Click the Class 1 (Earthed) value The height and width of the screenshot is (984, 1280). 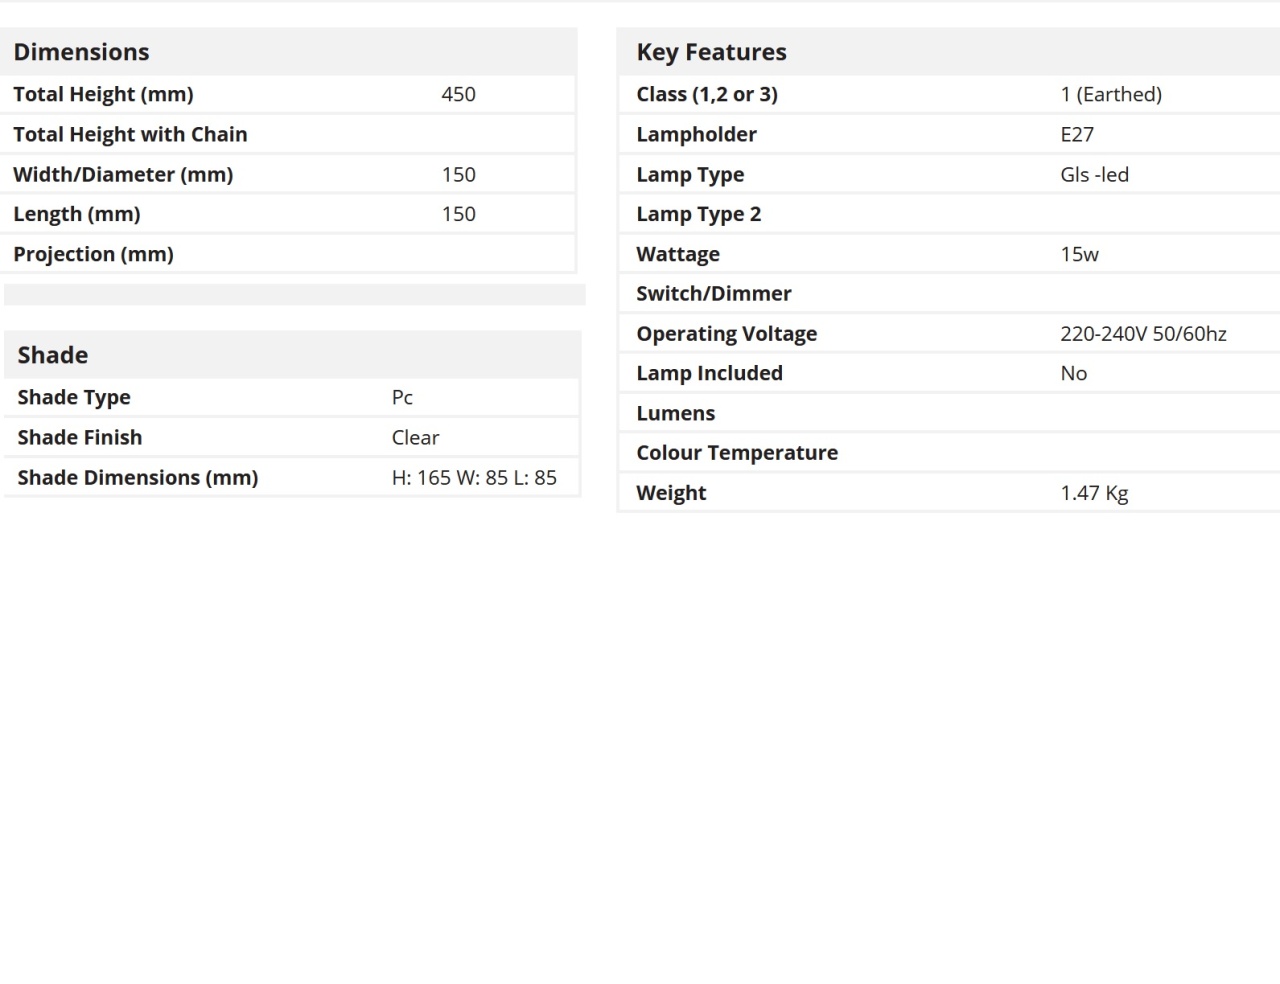tap(1111, 94)
